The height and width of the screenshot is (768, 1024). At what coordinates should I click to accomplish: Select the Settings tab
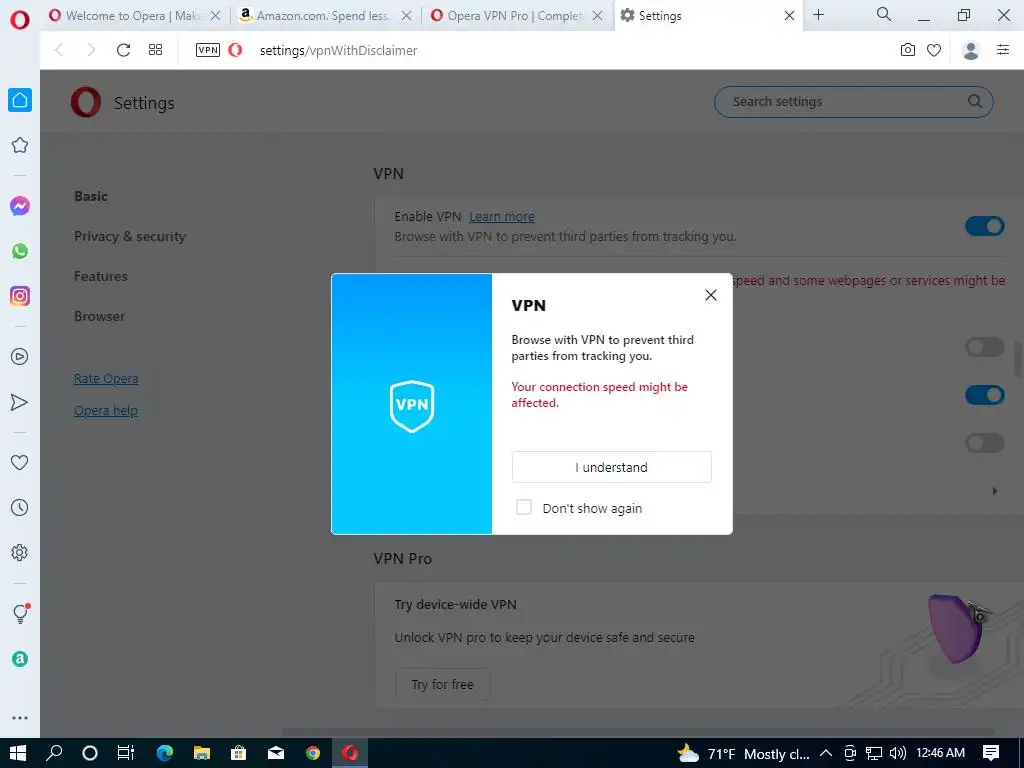(708, 16)
